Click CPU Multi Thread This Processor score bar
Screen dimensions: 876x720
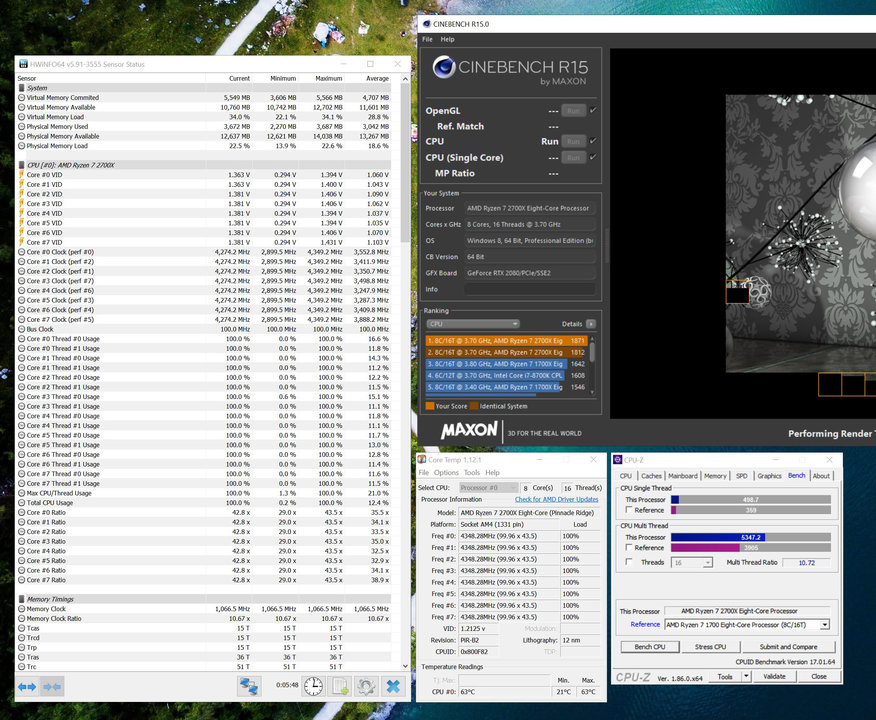pyautogui.click(x=751, y=537)
